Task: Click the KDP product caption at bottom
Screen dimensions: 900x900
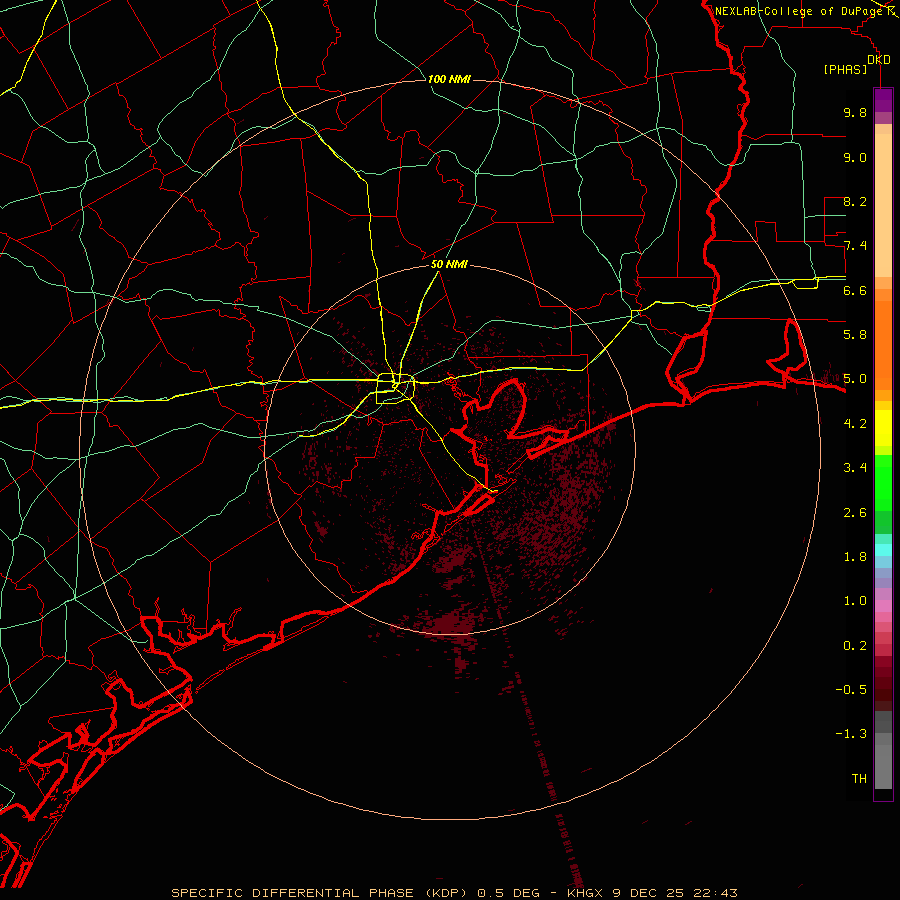Action: pyautogui.click(x=454, y=893)
